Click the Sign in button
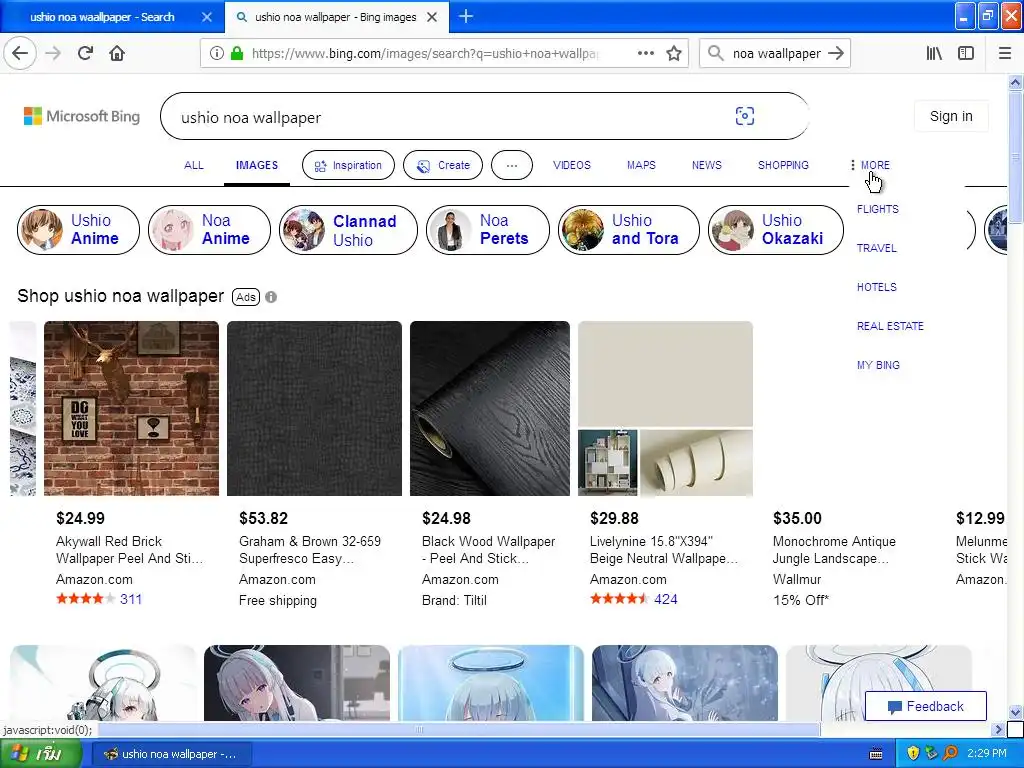This screenshot has width=1024, height=768. 951,116
